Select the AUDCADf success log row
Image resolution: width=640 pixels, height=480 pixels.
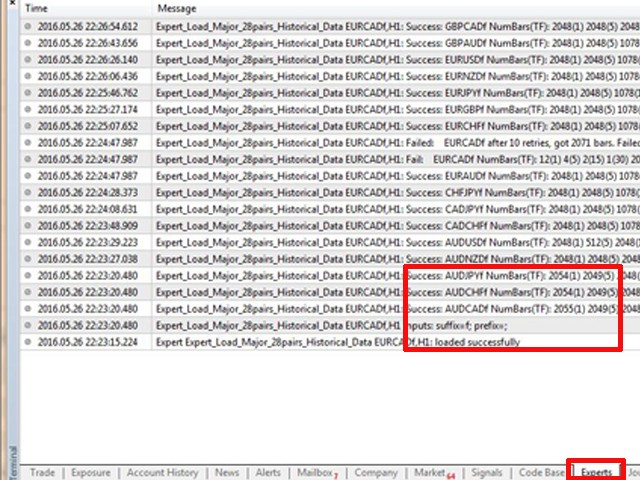(330, 309)
